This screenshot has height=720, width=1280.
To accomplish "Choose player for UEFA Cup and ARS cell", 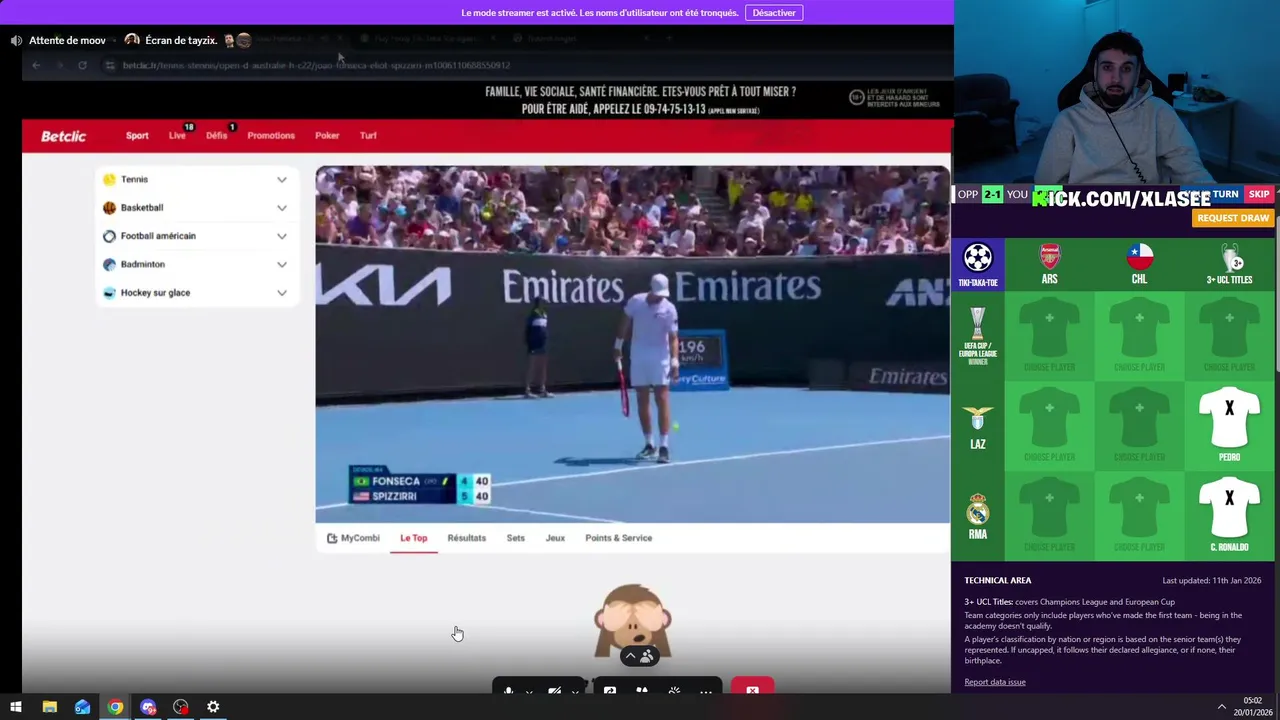I will (x=1049, y=336).
